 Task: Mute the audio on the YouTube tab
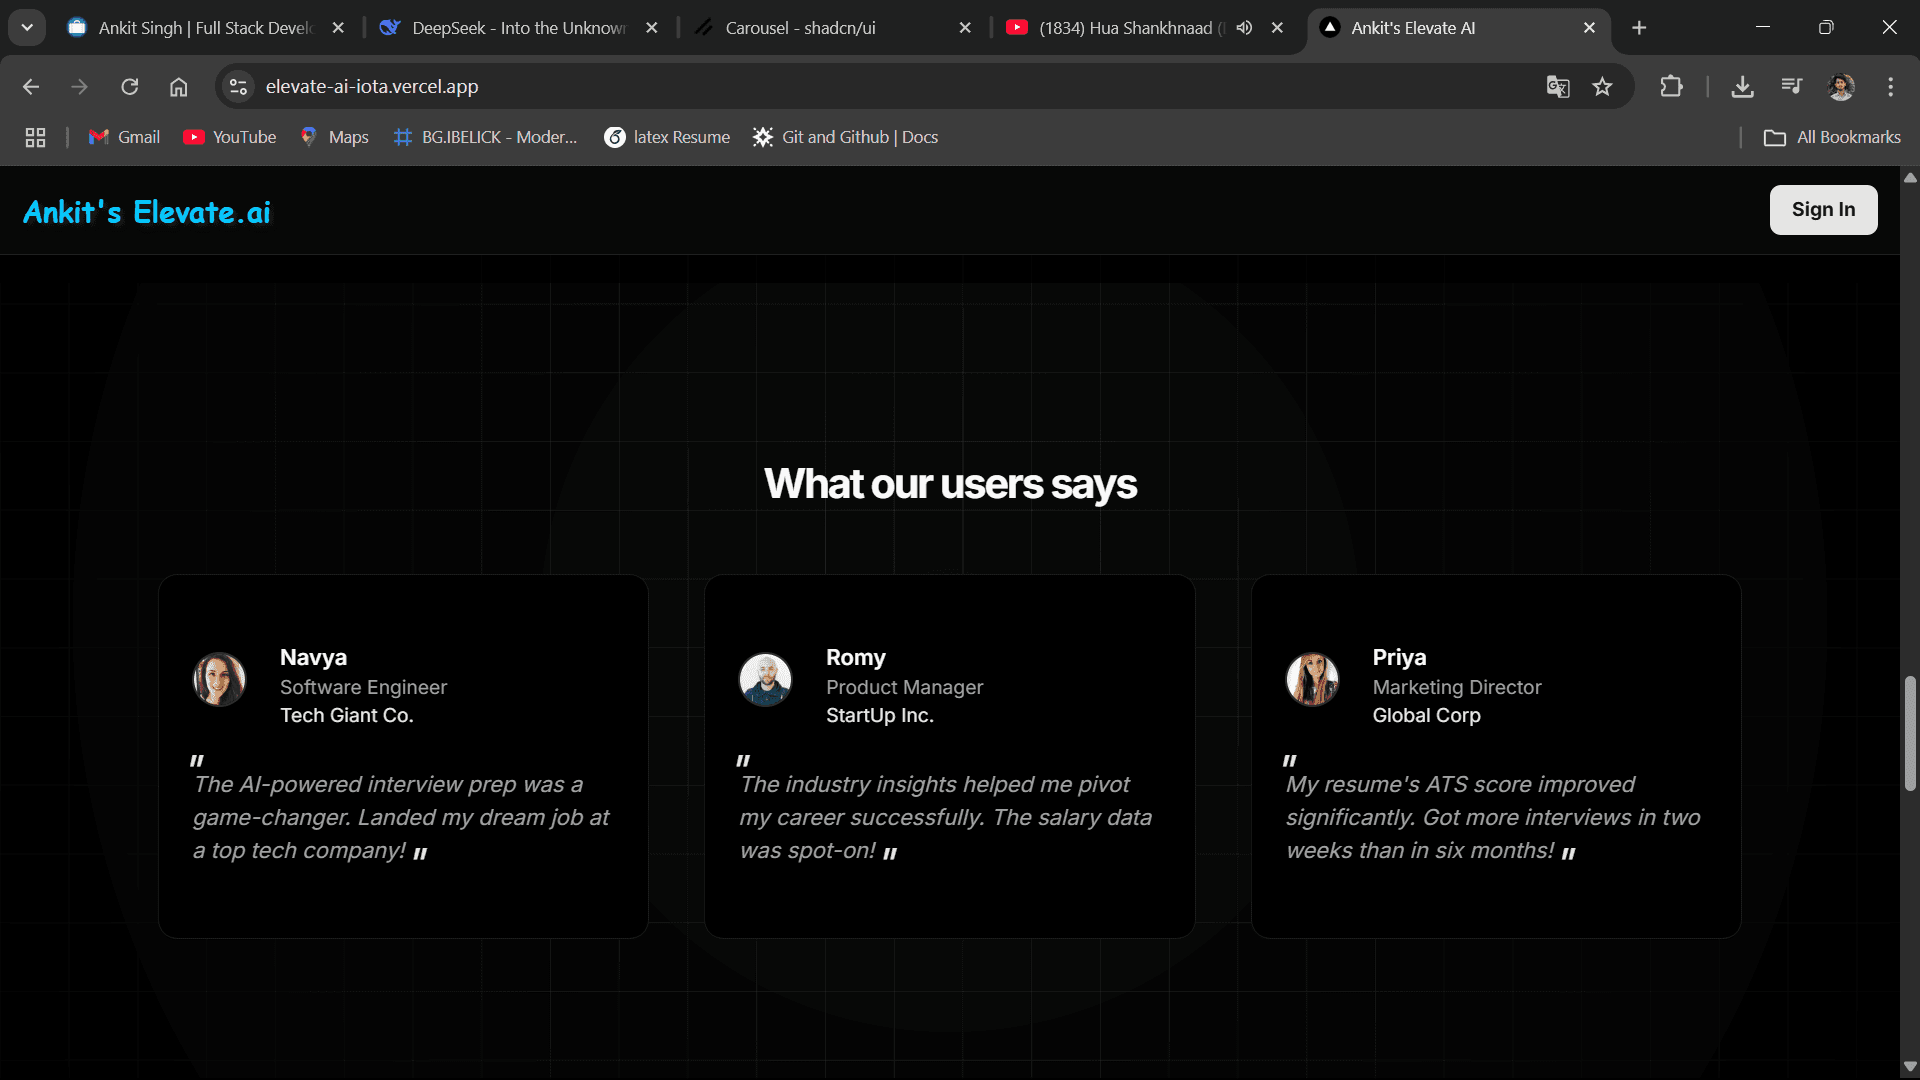point(1244,28)
